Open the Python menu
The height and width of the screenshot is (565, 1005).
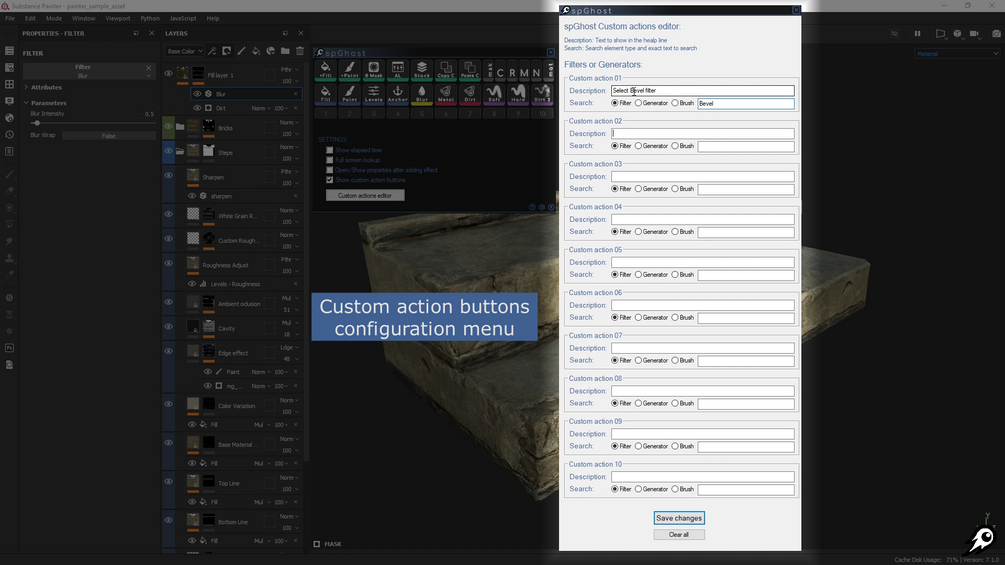[150, 19]
